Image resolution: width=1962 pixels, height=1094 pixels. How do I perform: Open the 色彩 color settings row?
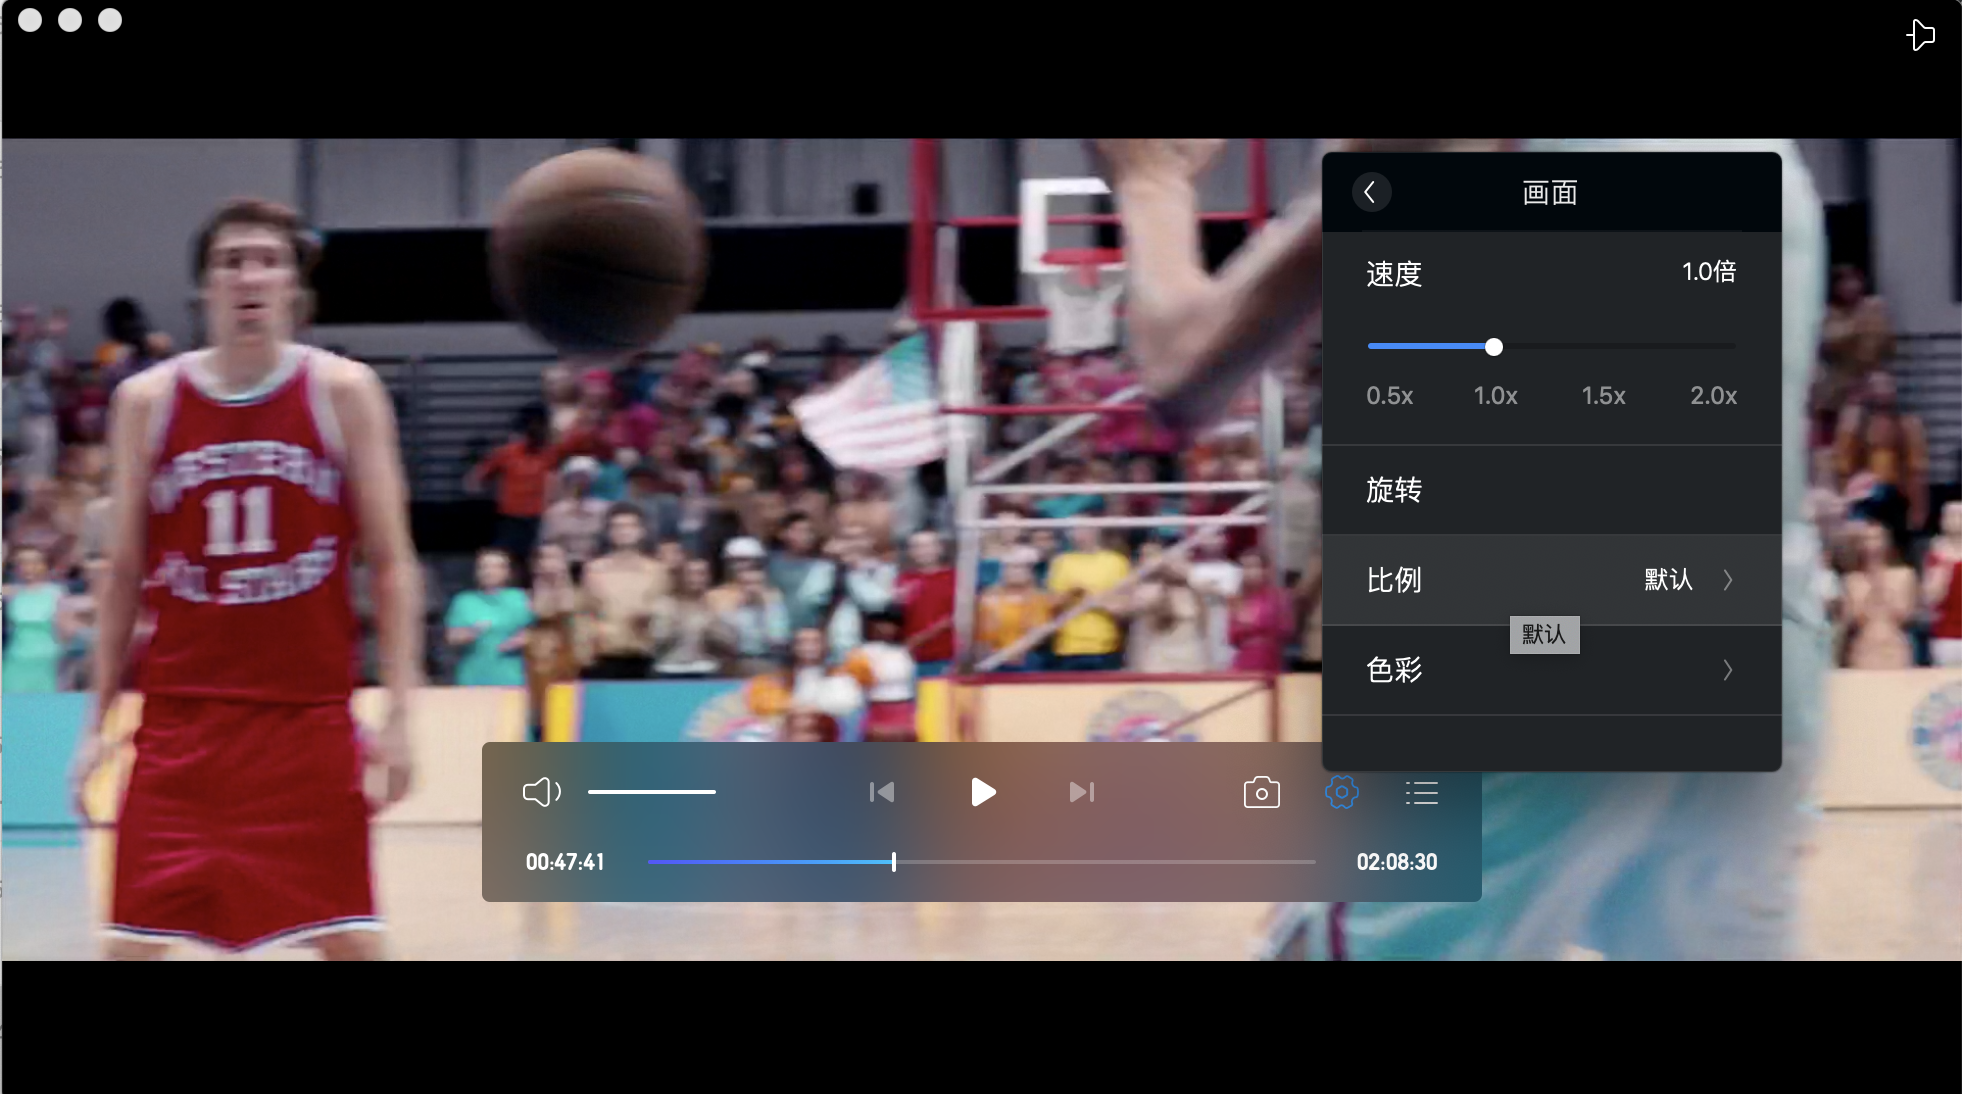[1552, 670]
